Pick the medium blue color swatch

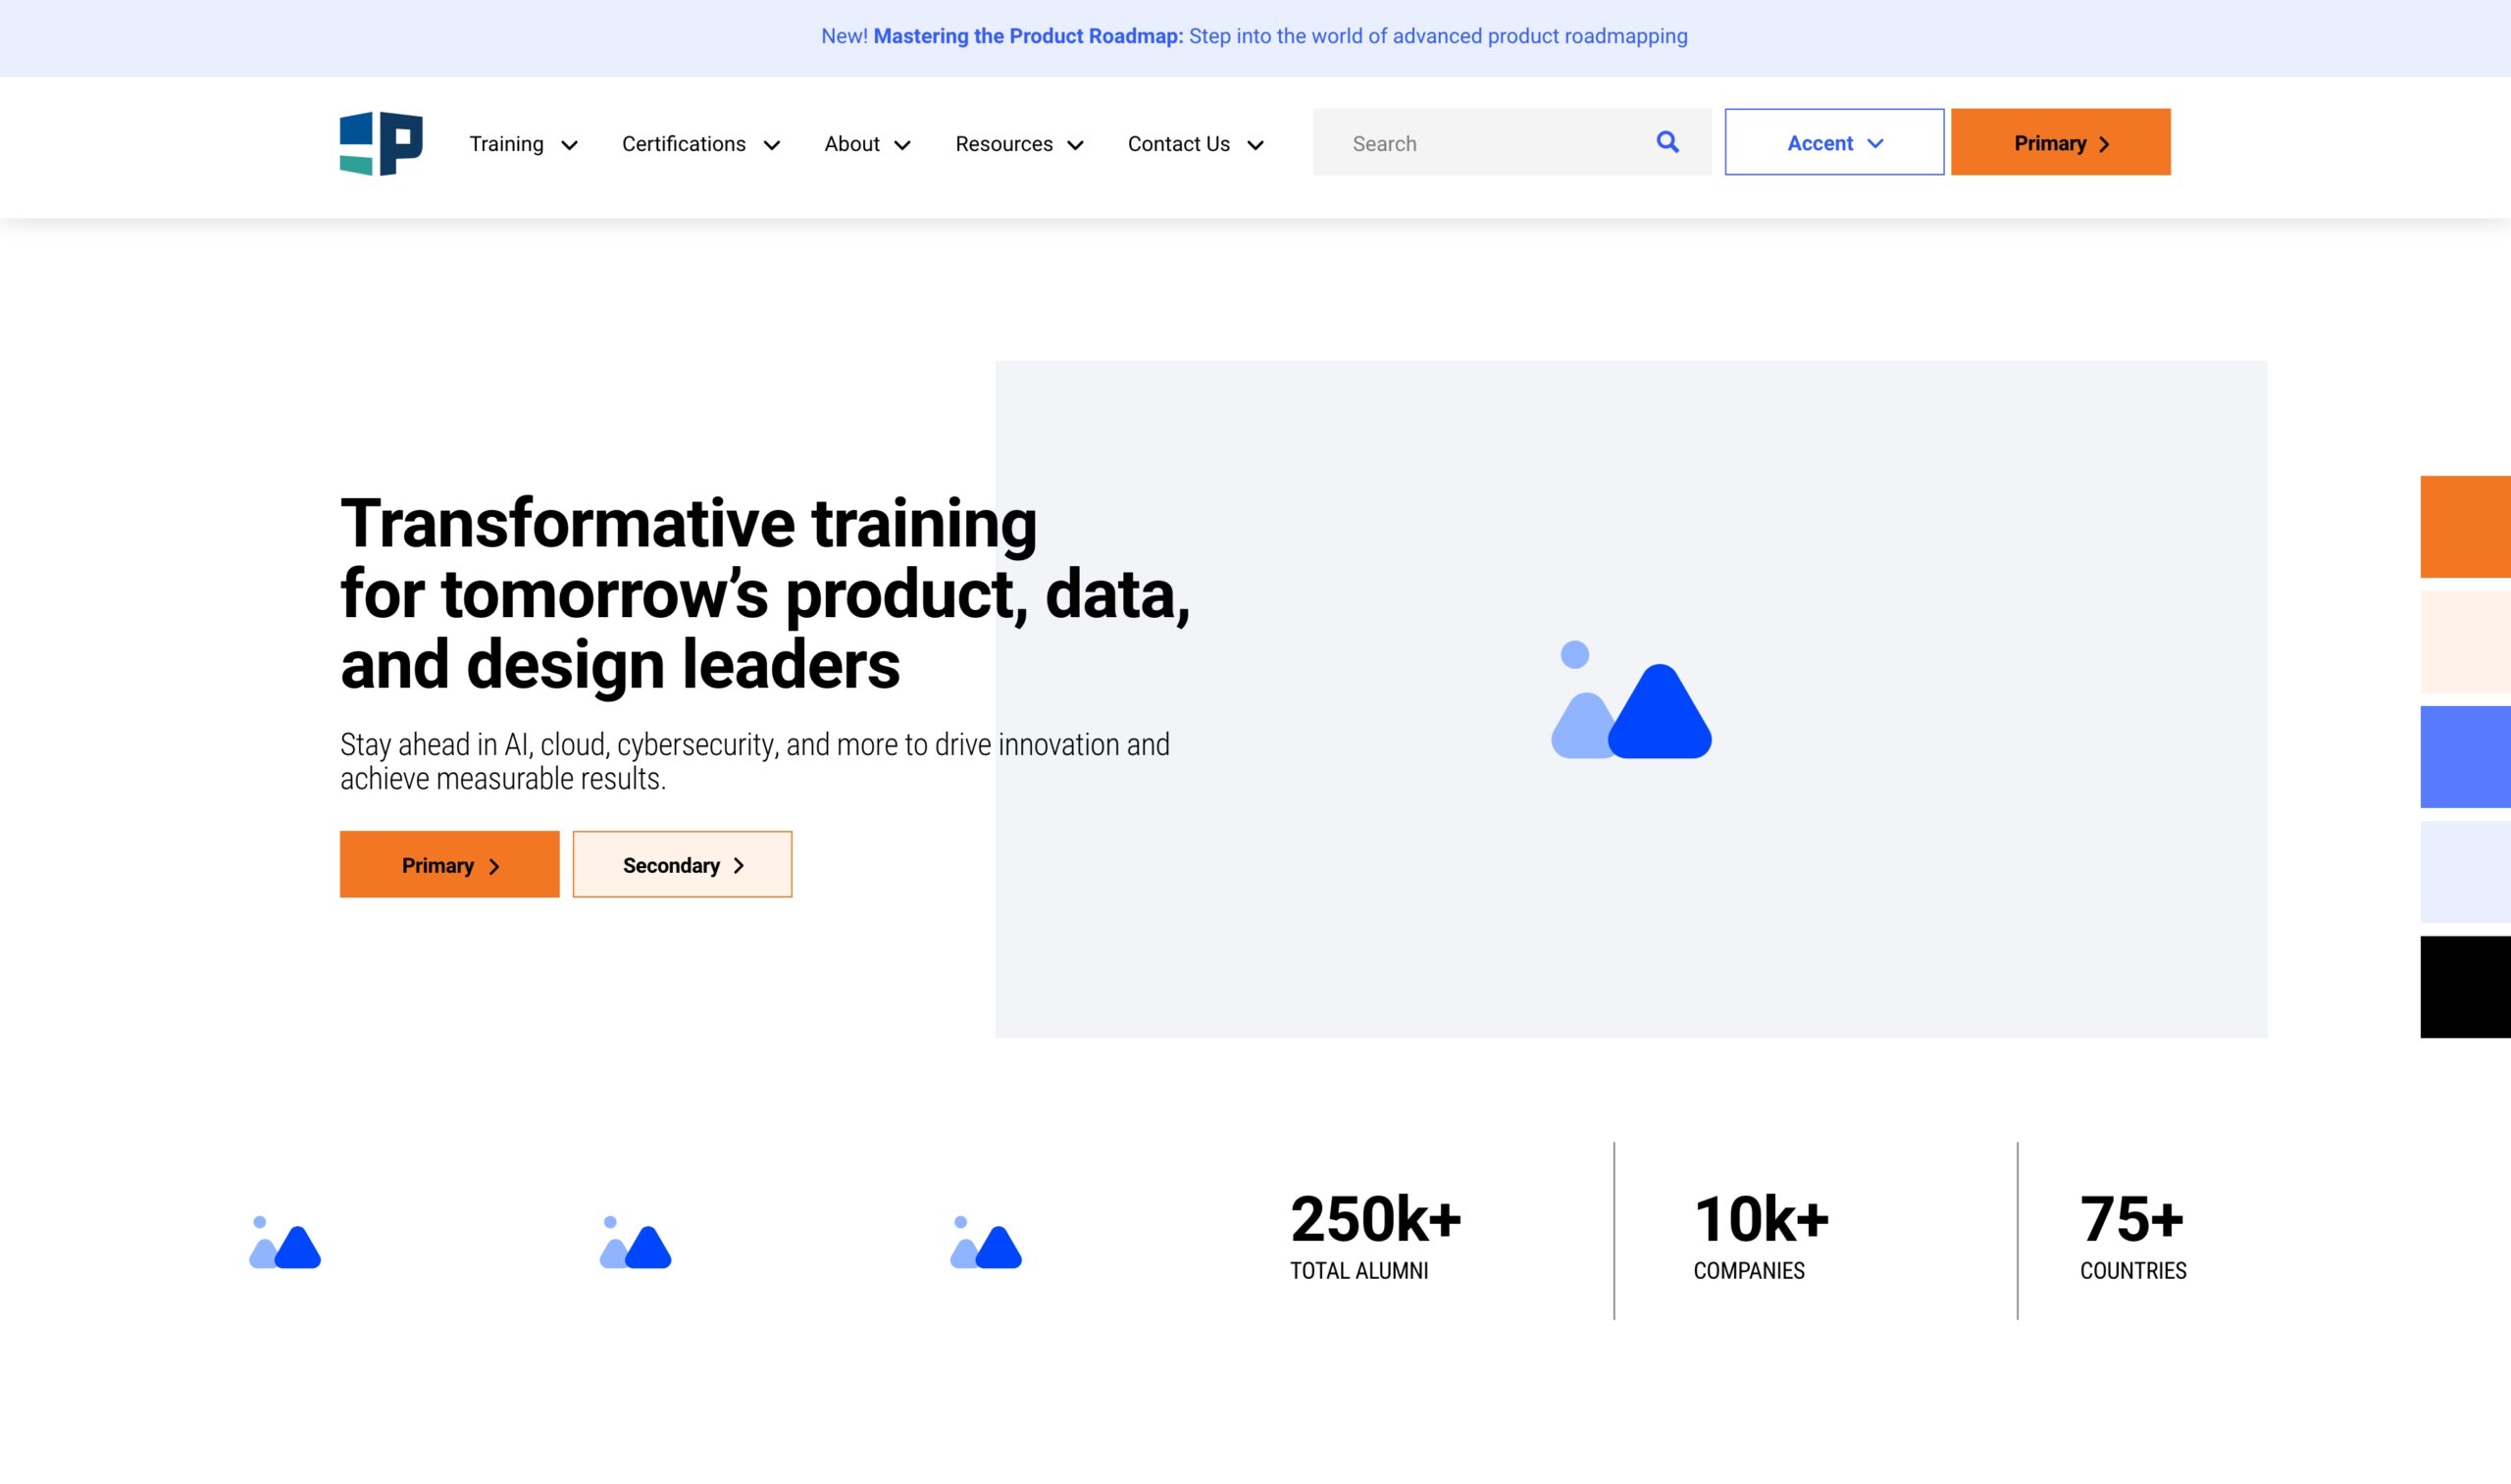click(2465, 757)
